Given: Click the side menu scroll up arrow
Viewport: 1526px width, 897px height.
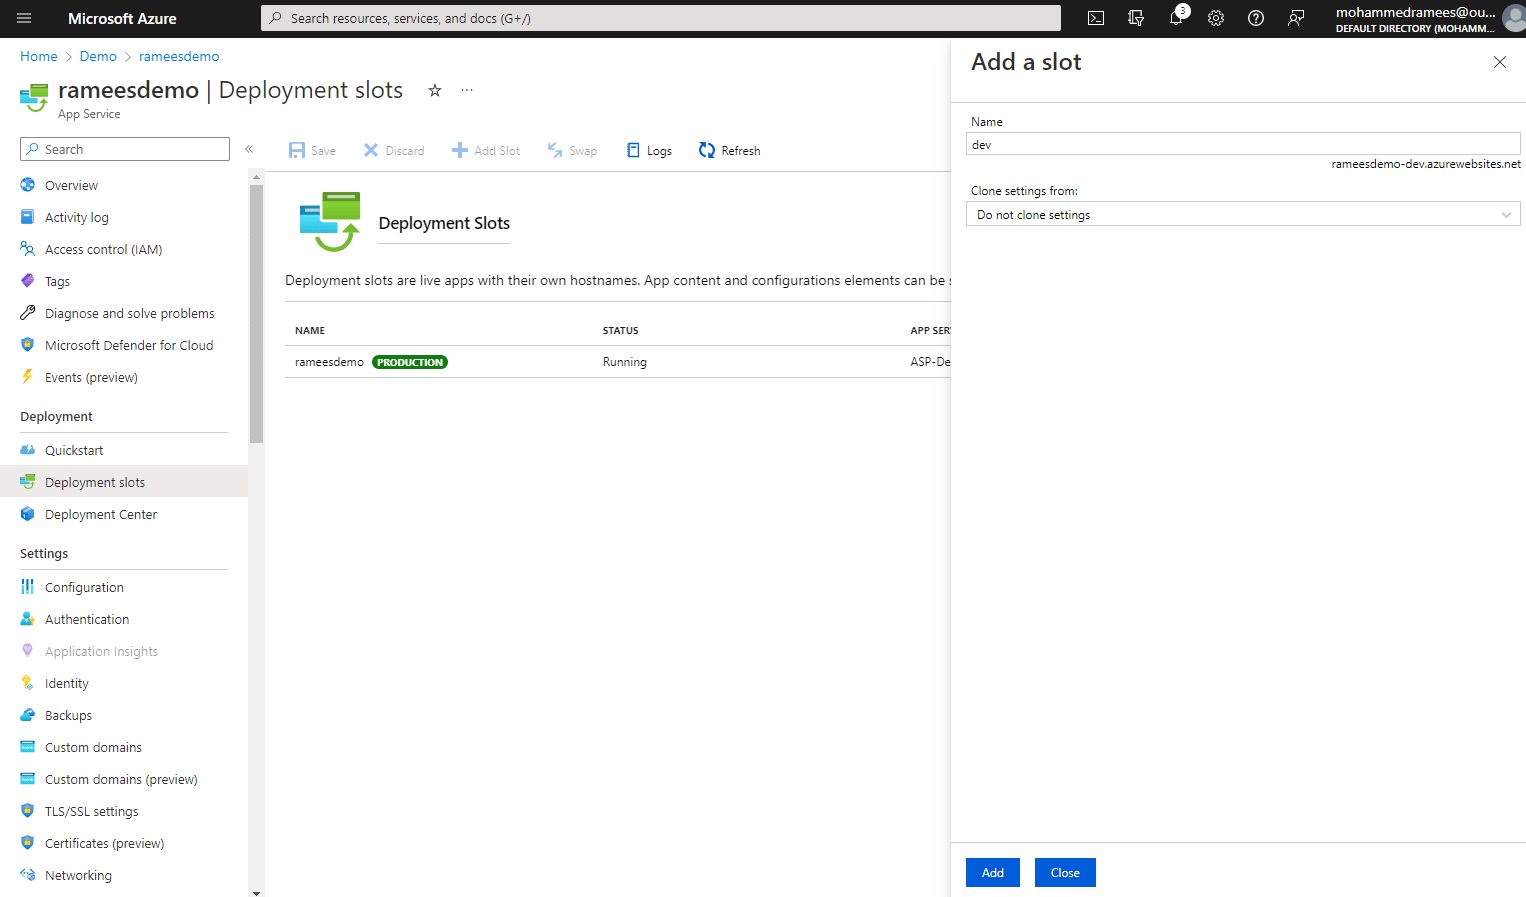Looking at the screenshot, I should [257, 177].
